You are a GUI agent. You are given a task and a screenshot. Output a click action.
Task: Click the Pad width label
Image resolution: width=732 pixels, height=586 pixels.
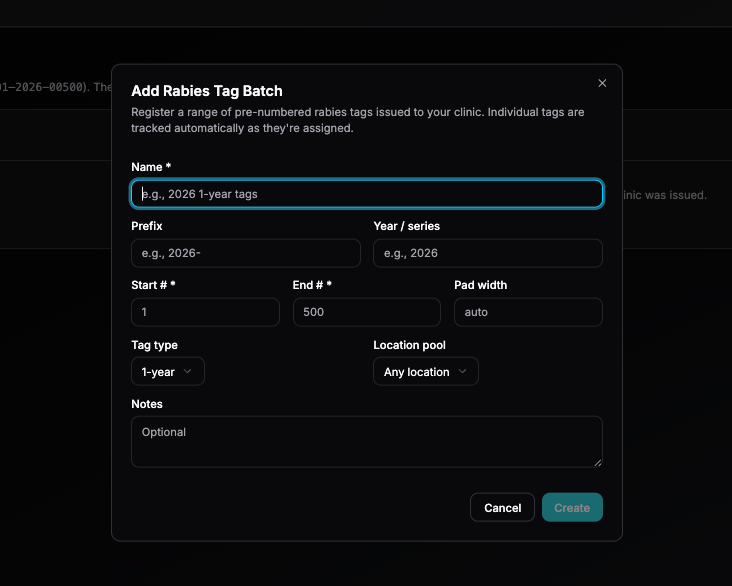click(x=480, y=285)
